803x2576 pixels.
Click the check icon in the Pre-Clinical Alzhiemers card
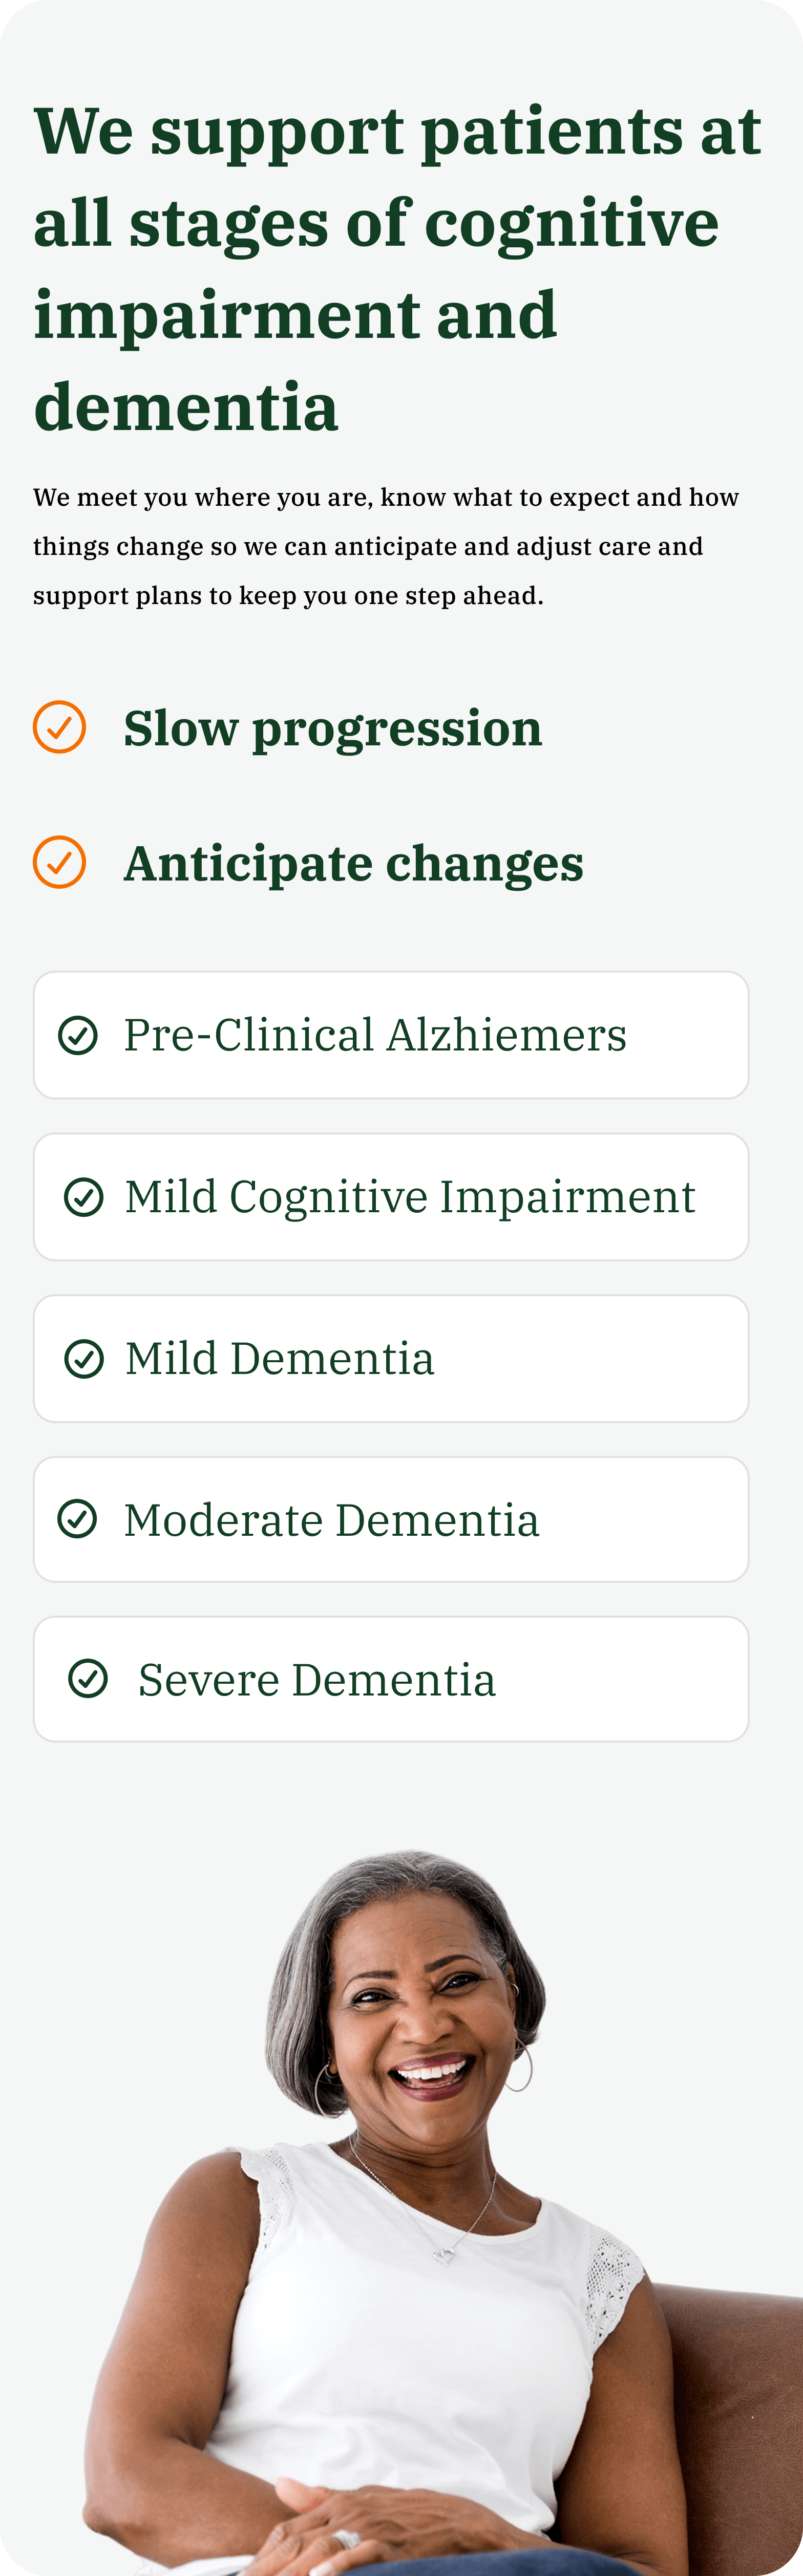[x=78, y=1035]
